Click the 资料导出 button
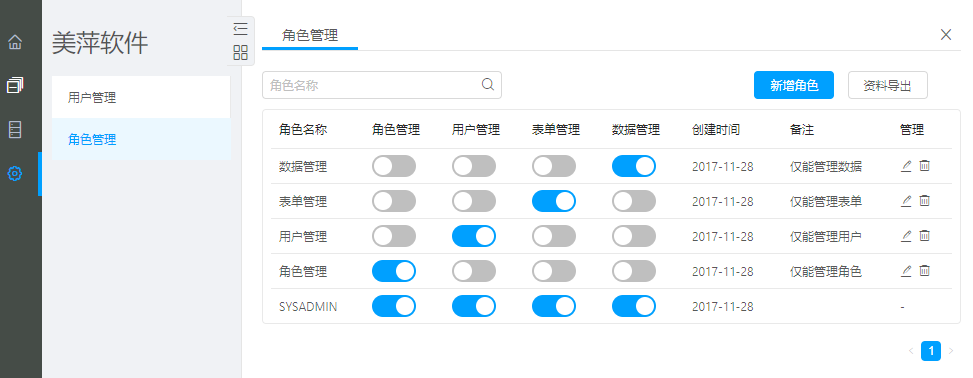Screen dimensions: 973x378 tap(887, 86)
